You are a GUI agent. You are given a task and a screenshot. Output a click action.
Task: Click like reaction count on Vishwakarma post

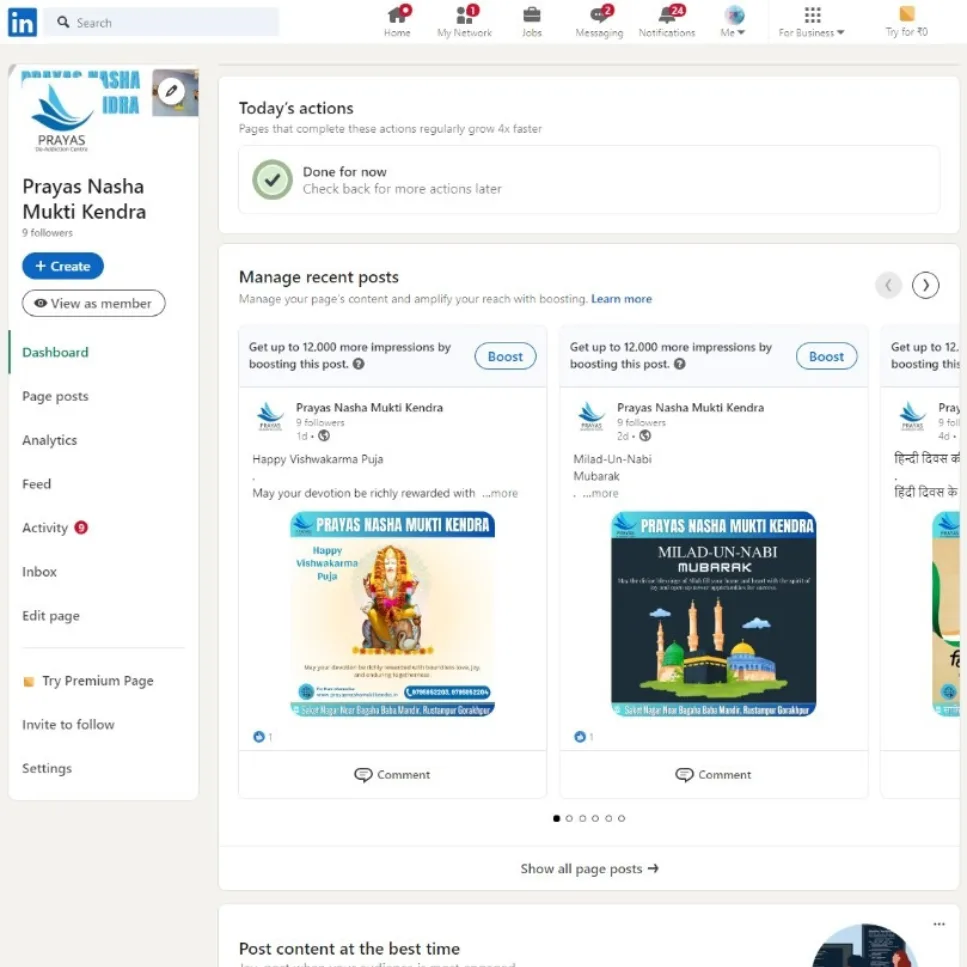point(263,736)
